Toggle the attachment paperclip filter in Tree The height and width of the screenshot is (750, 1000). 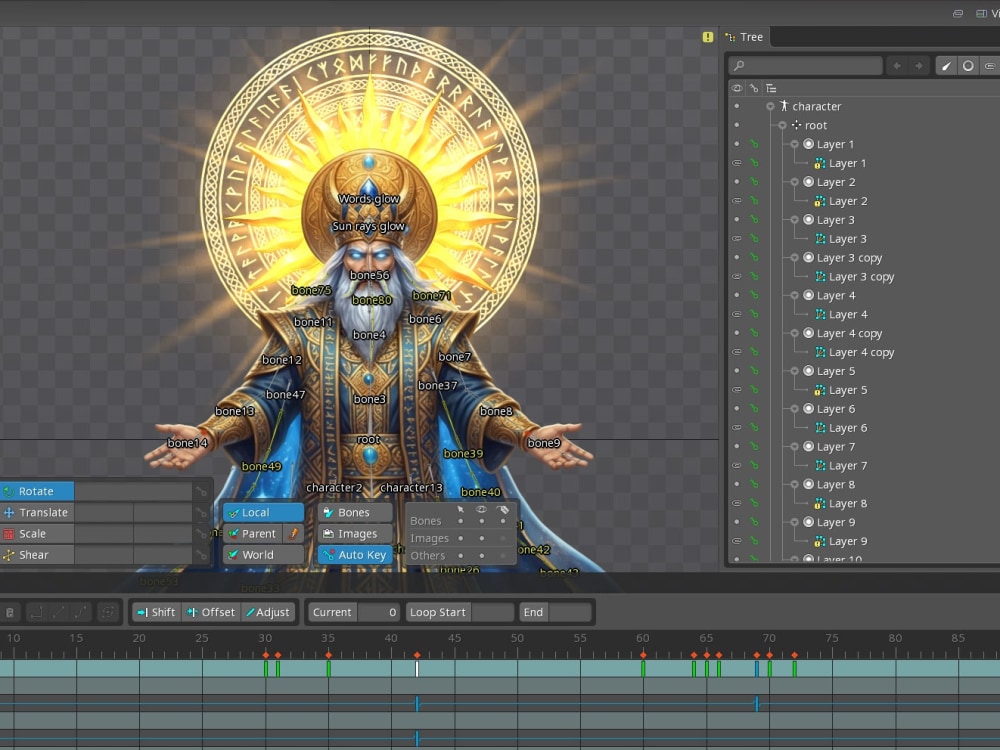coord(990,66)
